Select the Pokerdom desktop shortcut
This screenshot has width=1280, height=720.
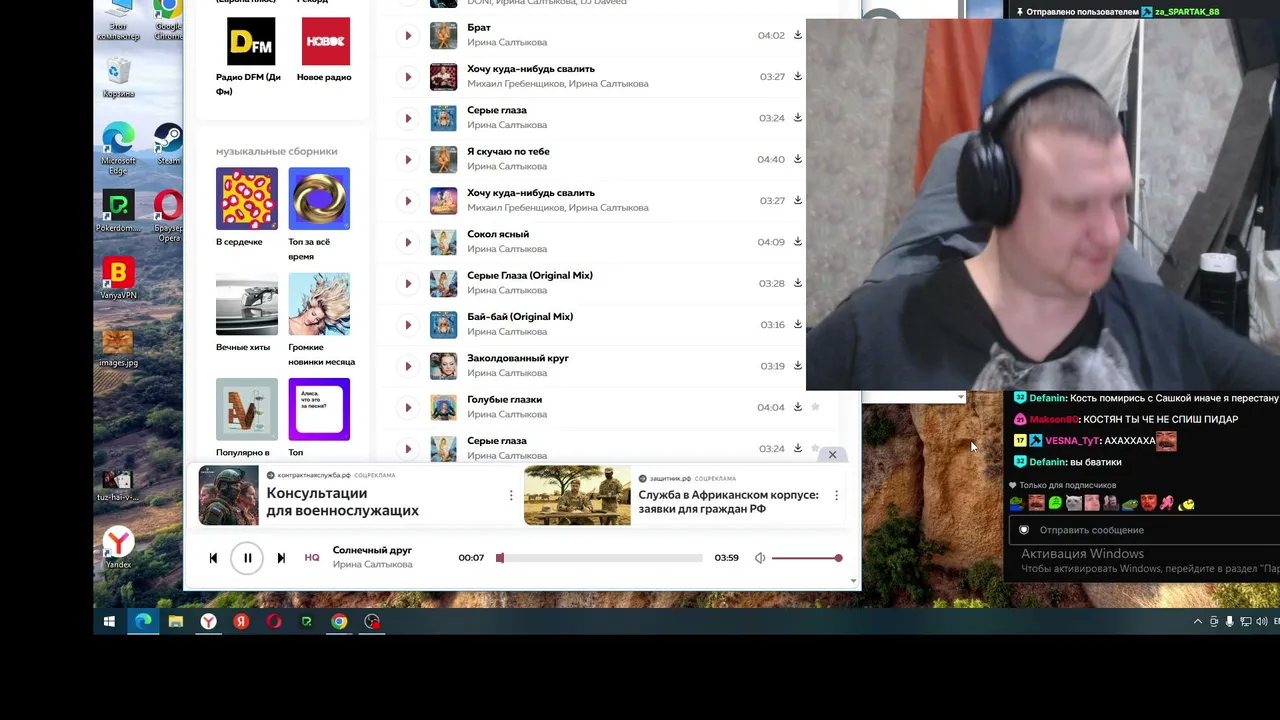118,212
